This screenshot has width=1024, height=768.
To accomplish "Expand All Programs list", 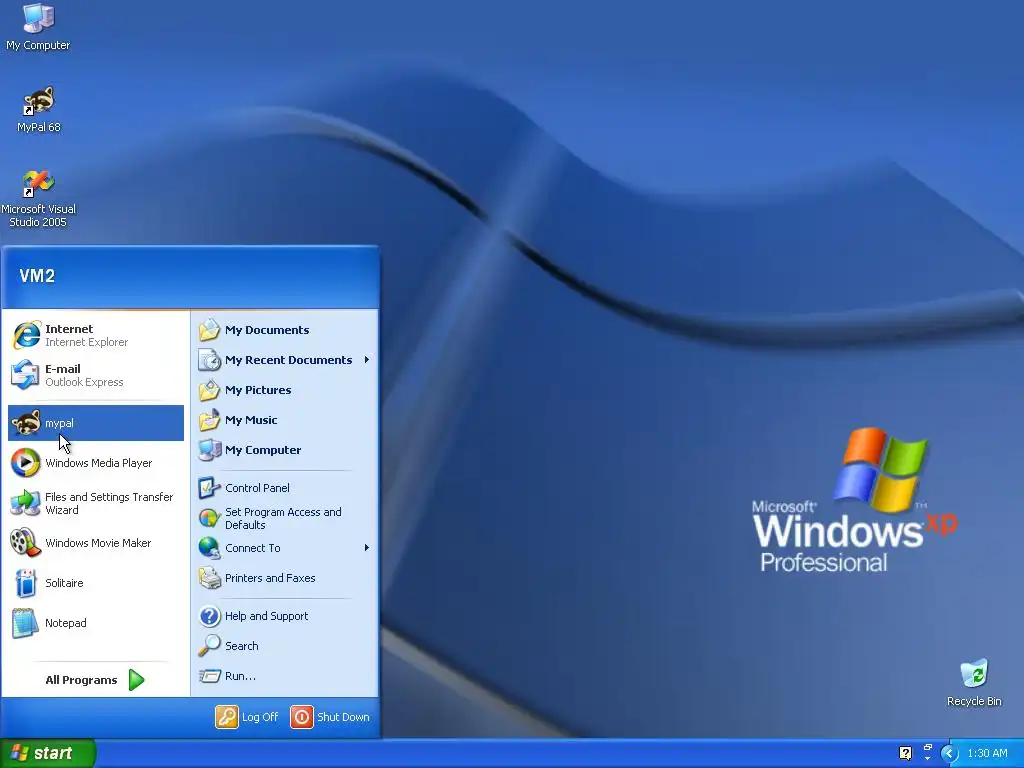I will click(95, 680).
